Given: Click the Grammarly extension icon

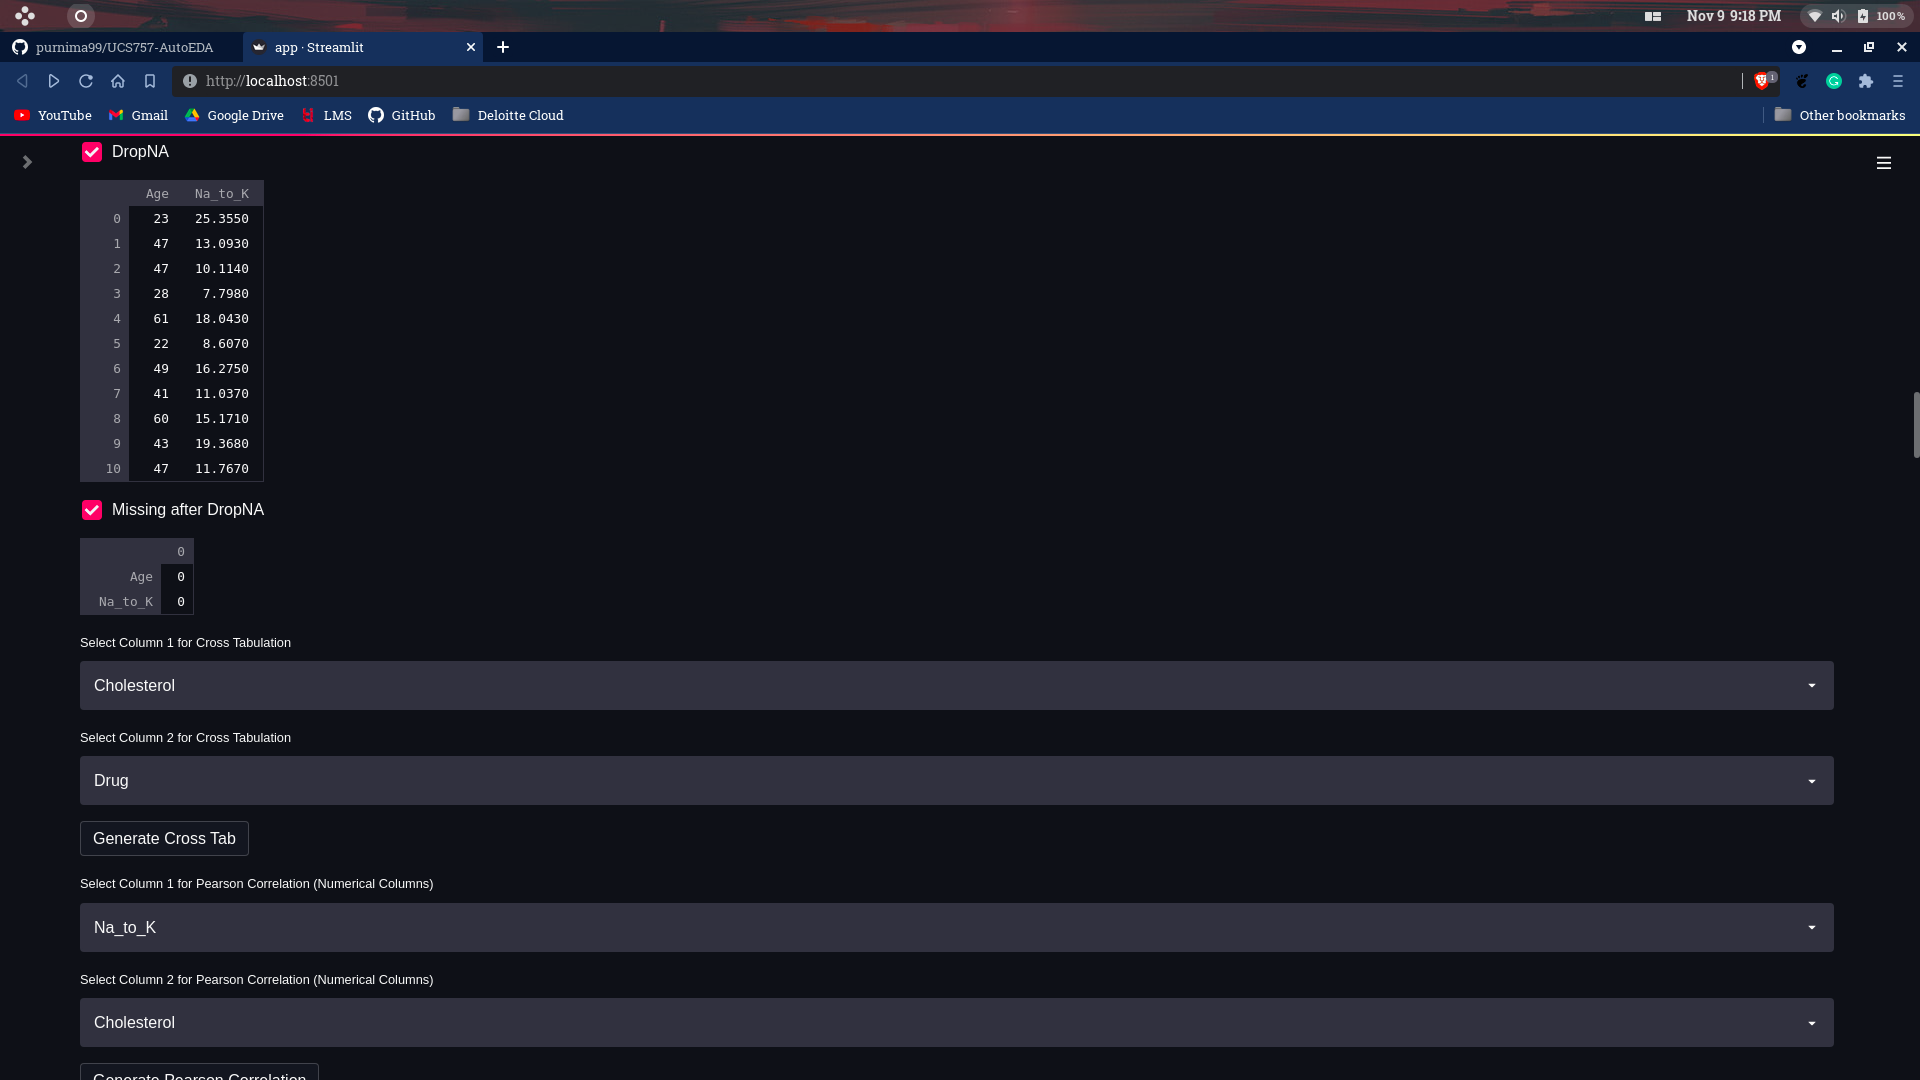Looking at the screenshot, I should (1834, 81).
